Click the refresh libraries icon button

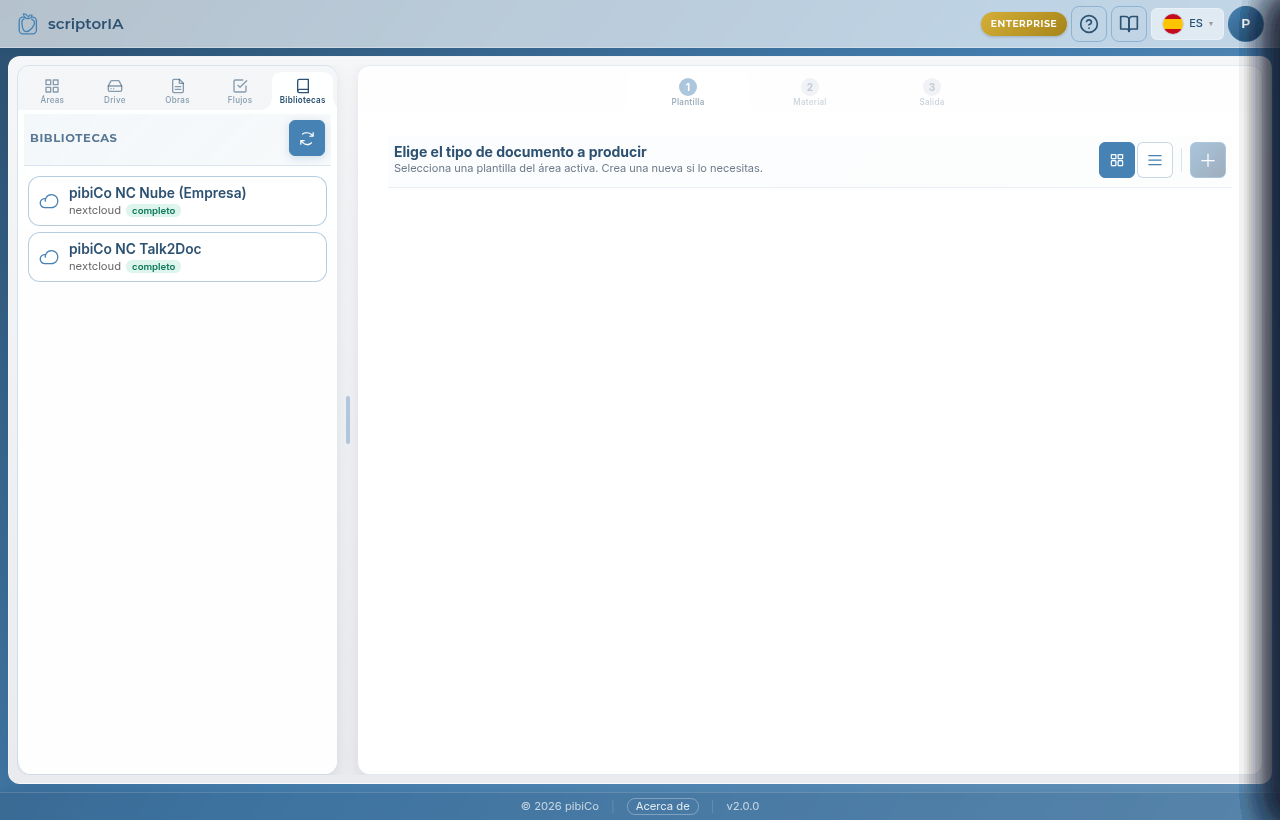(307, 138)
